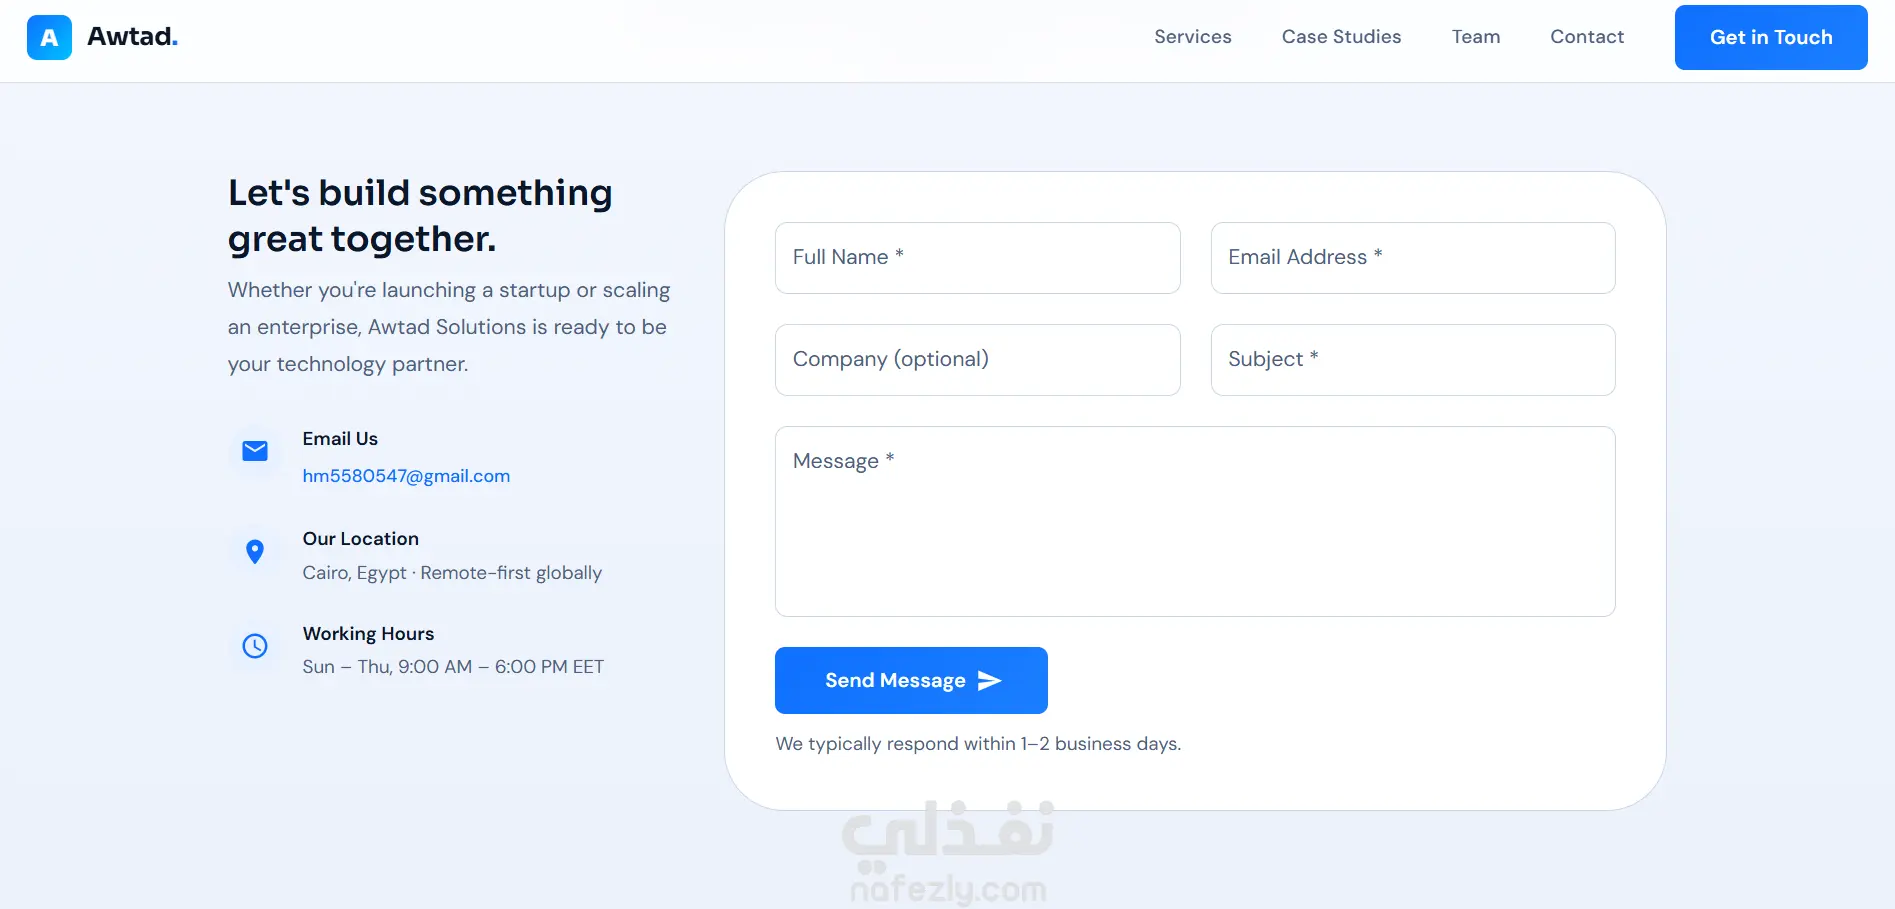Click the paper plane icon in Send Message
The width and height of the screenshot is (1895, 909).
click(x=989, y=681)
